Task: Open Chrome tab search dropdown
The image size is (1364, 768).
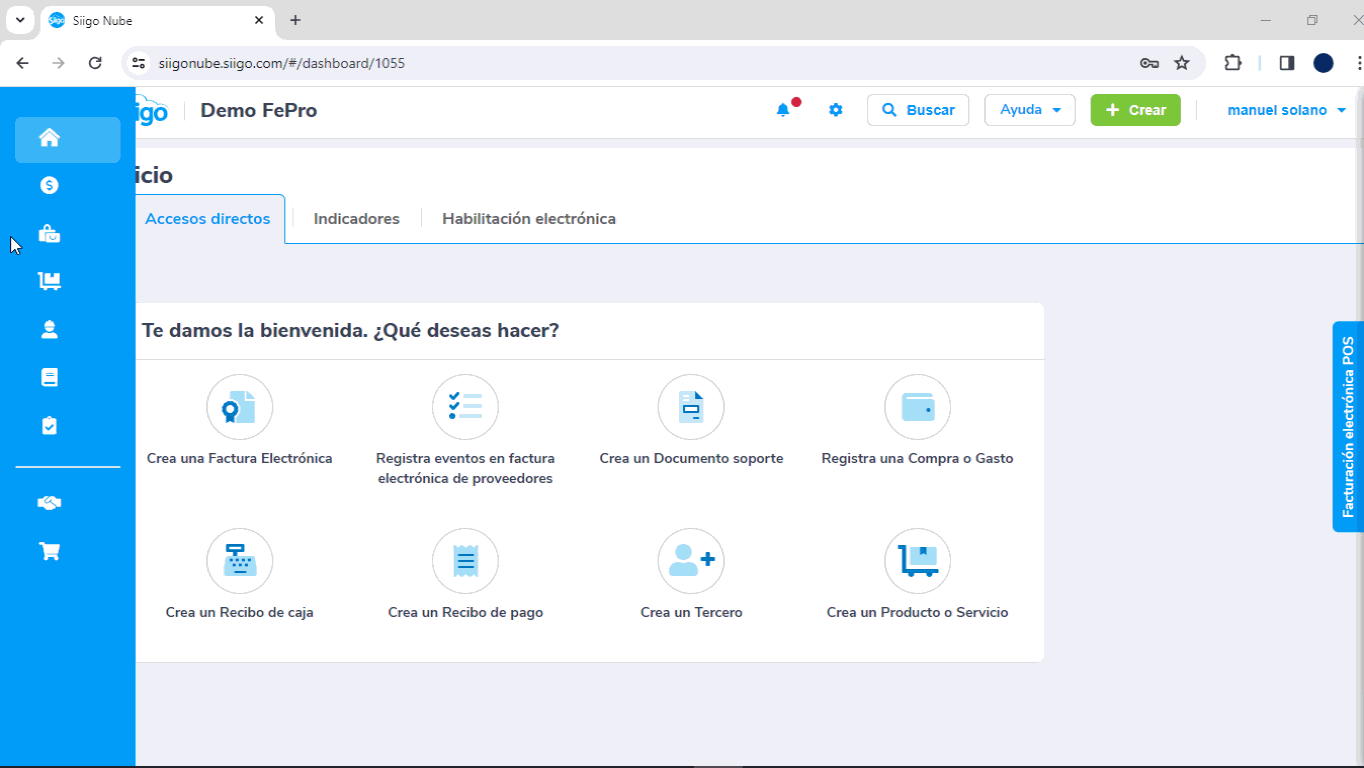Action: [19, 20]
